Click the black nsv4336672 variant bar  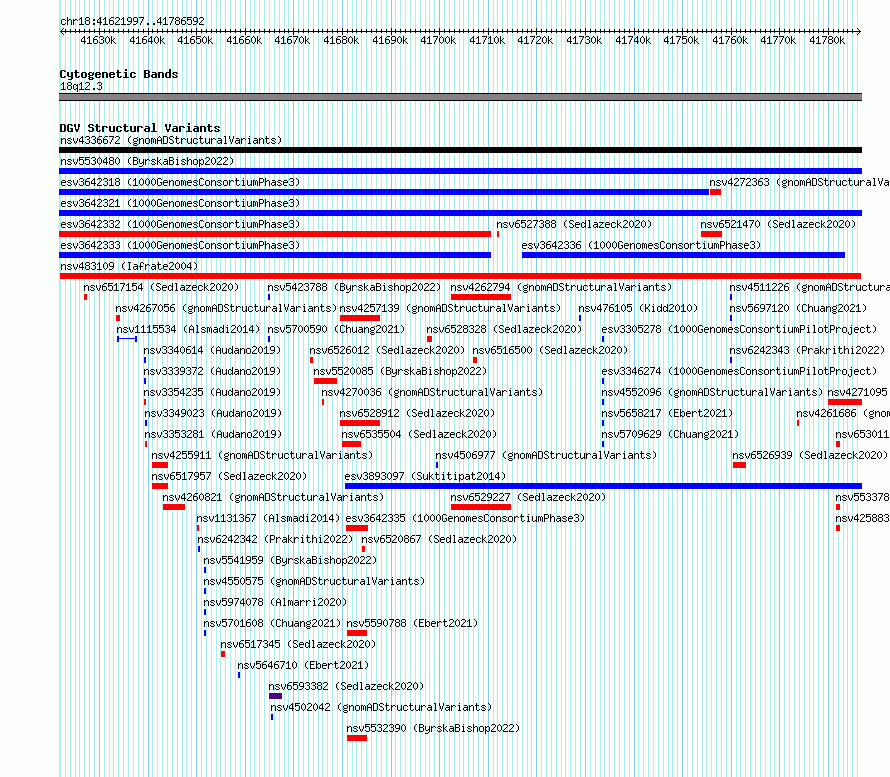pyautogui.click(x=460, y=150)
